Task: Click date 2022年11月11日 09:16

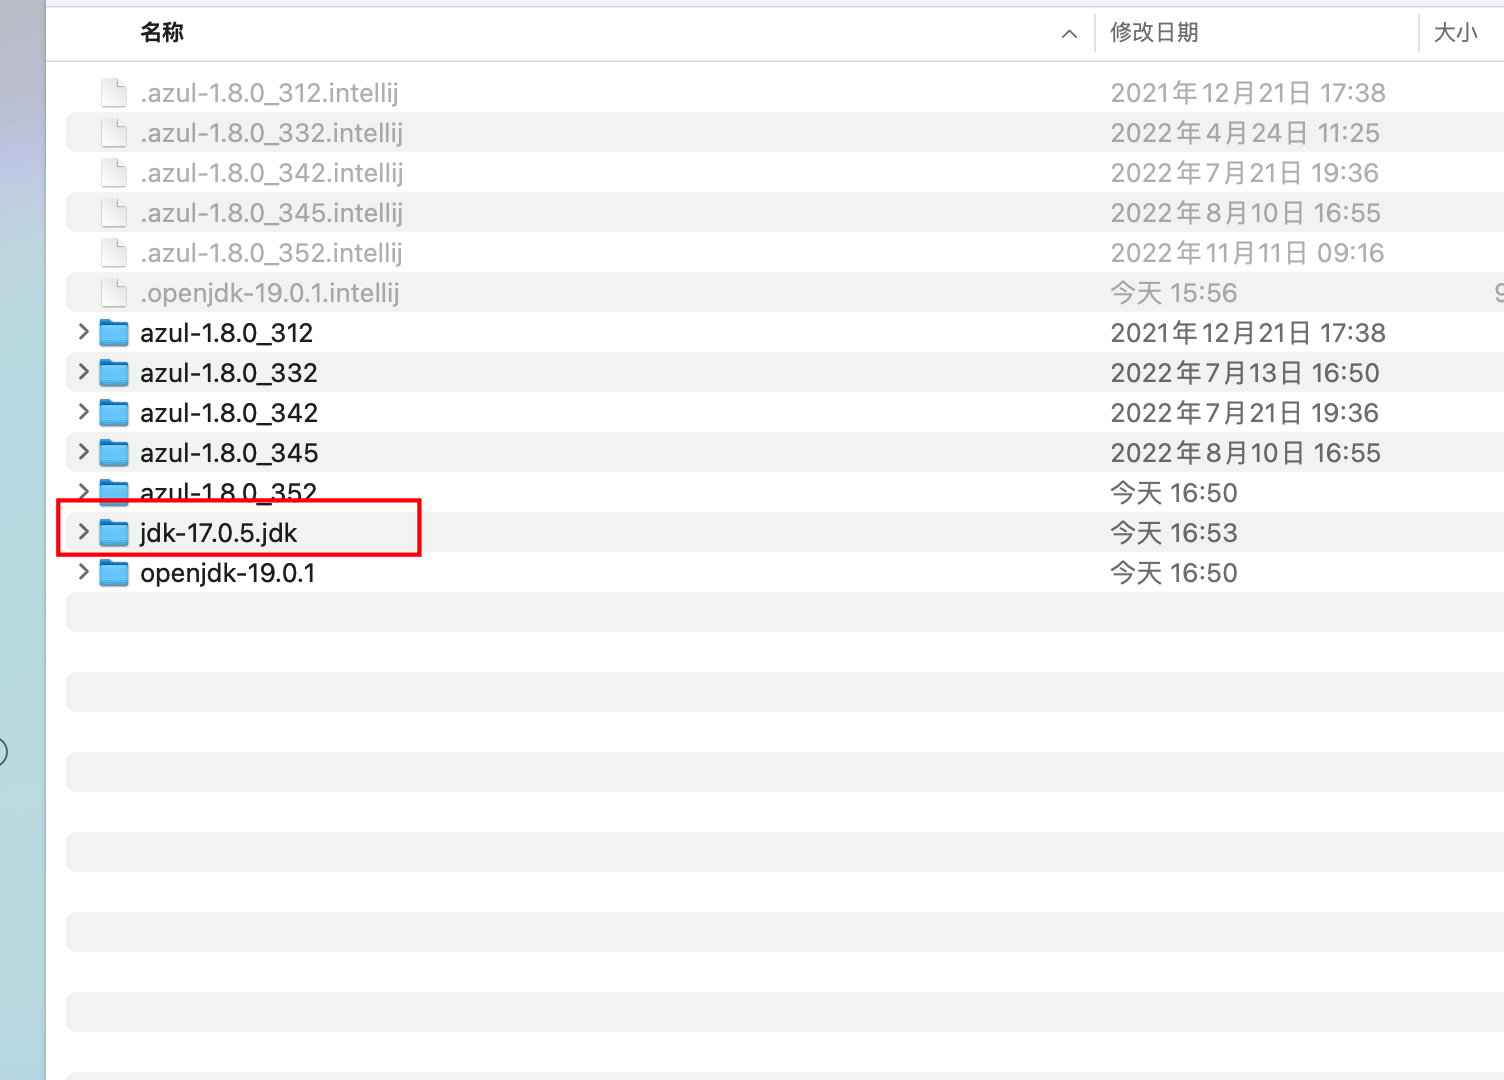Action: (1247, 253)
